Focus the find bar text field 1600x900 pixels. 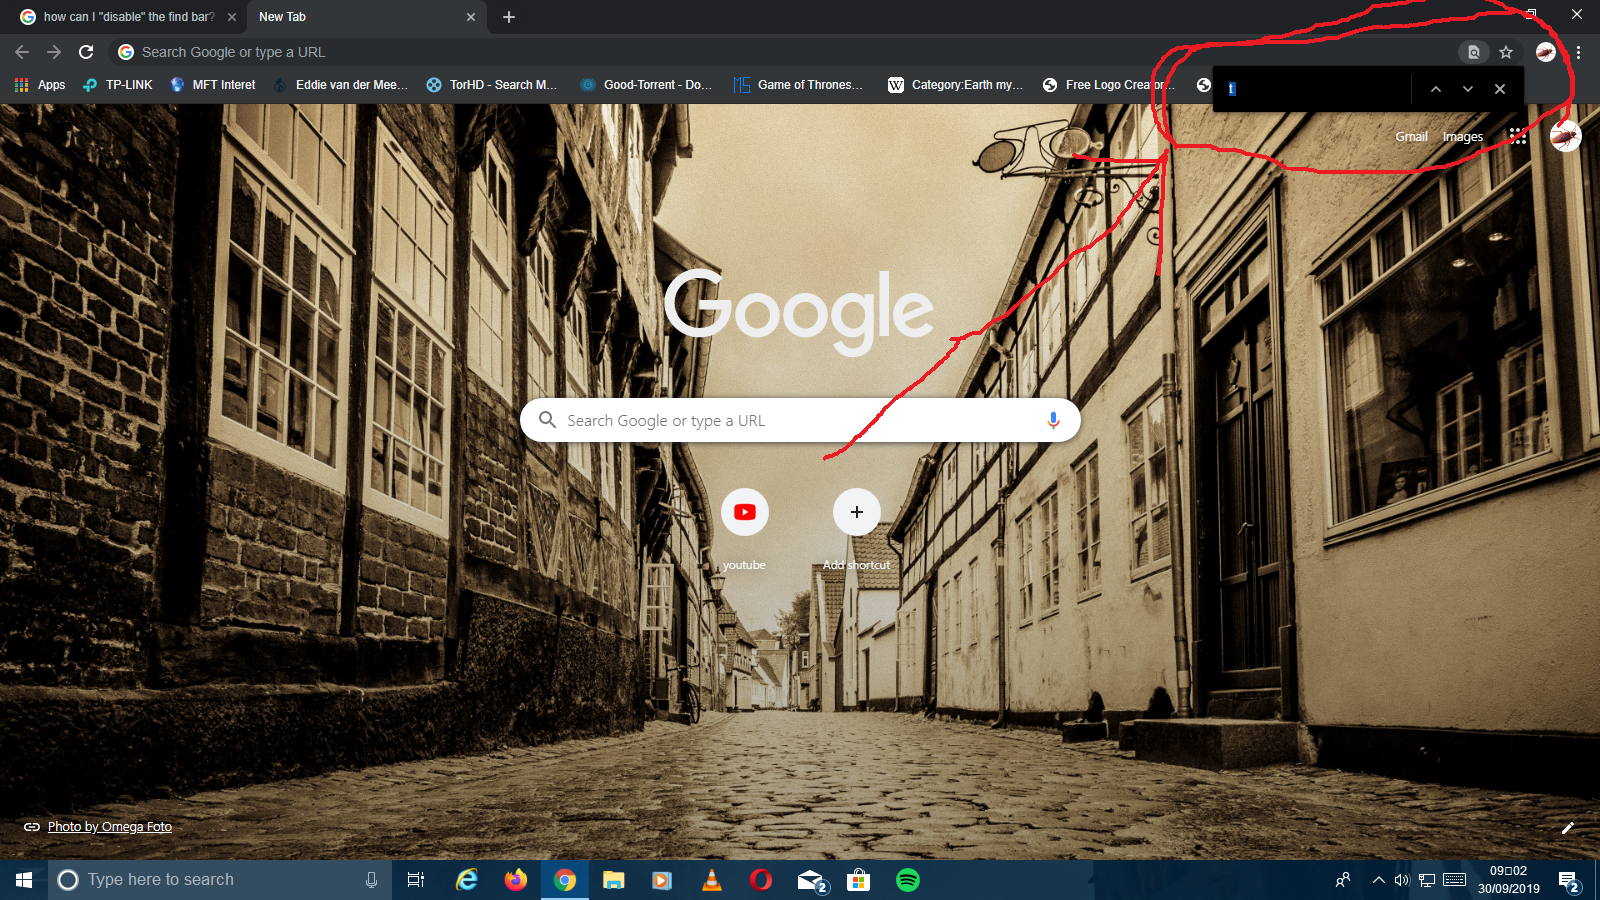point(1315,89)
